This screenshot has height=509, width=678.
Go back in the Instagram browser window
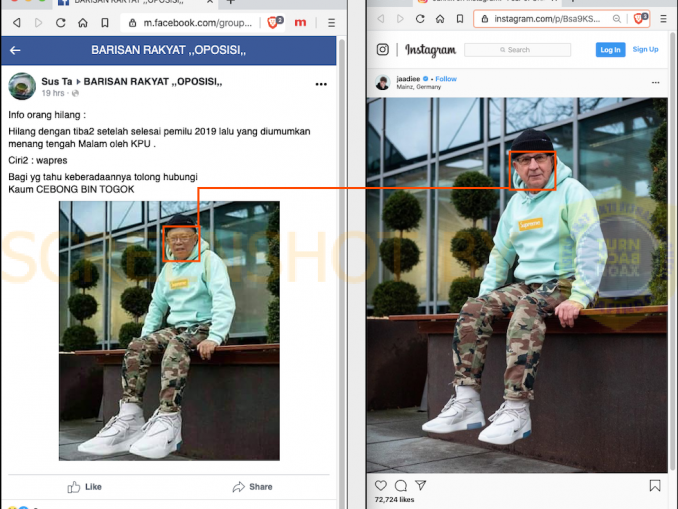[x=381, y=19]
